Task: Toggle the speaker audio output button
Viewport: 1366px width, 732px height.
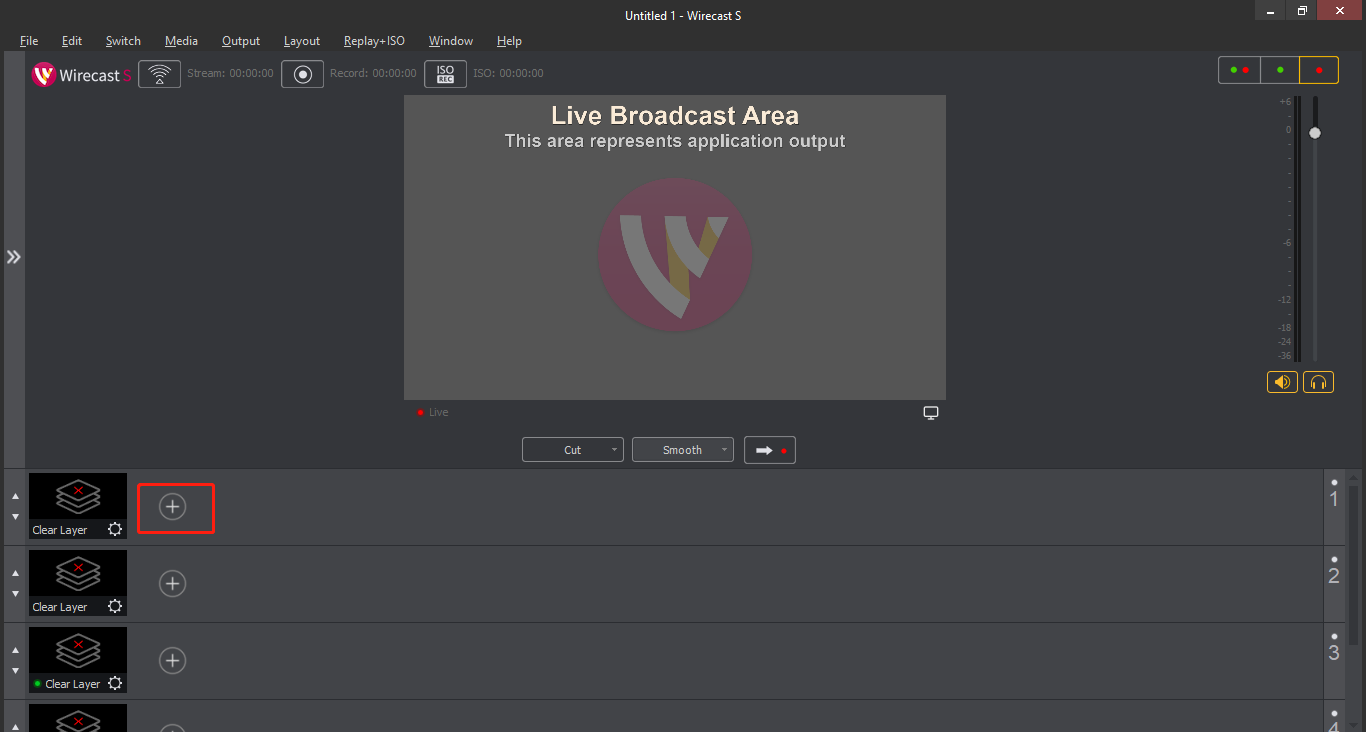Action: coord(1282,382)
